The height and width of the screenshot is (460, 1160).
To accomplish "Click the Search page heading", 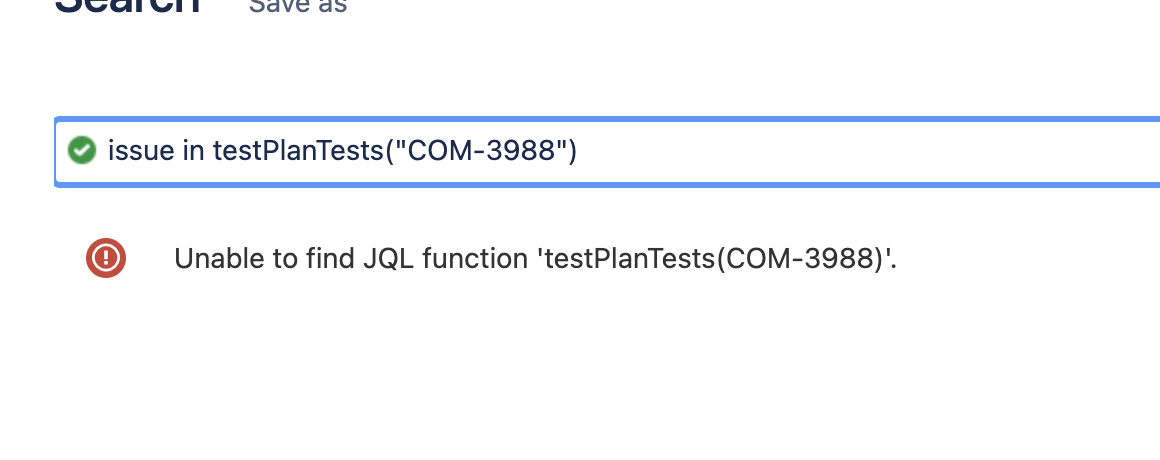I will (x=127, y=4).
